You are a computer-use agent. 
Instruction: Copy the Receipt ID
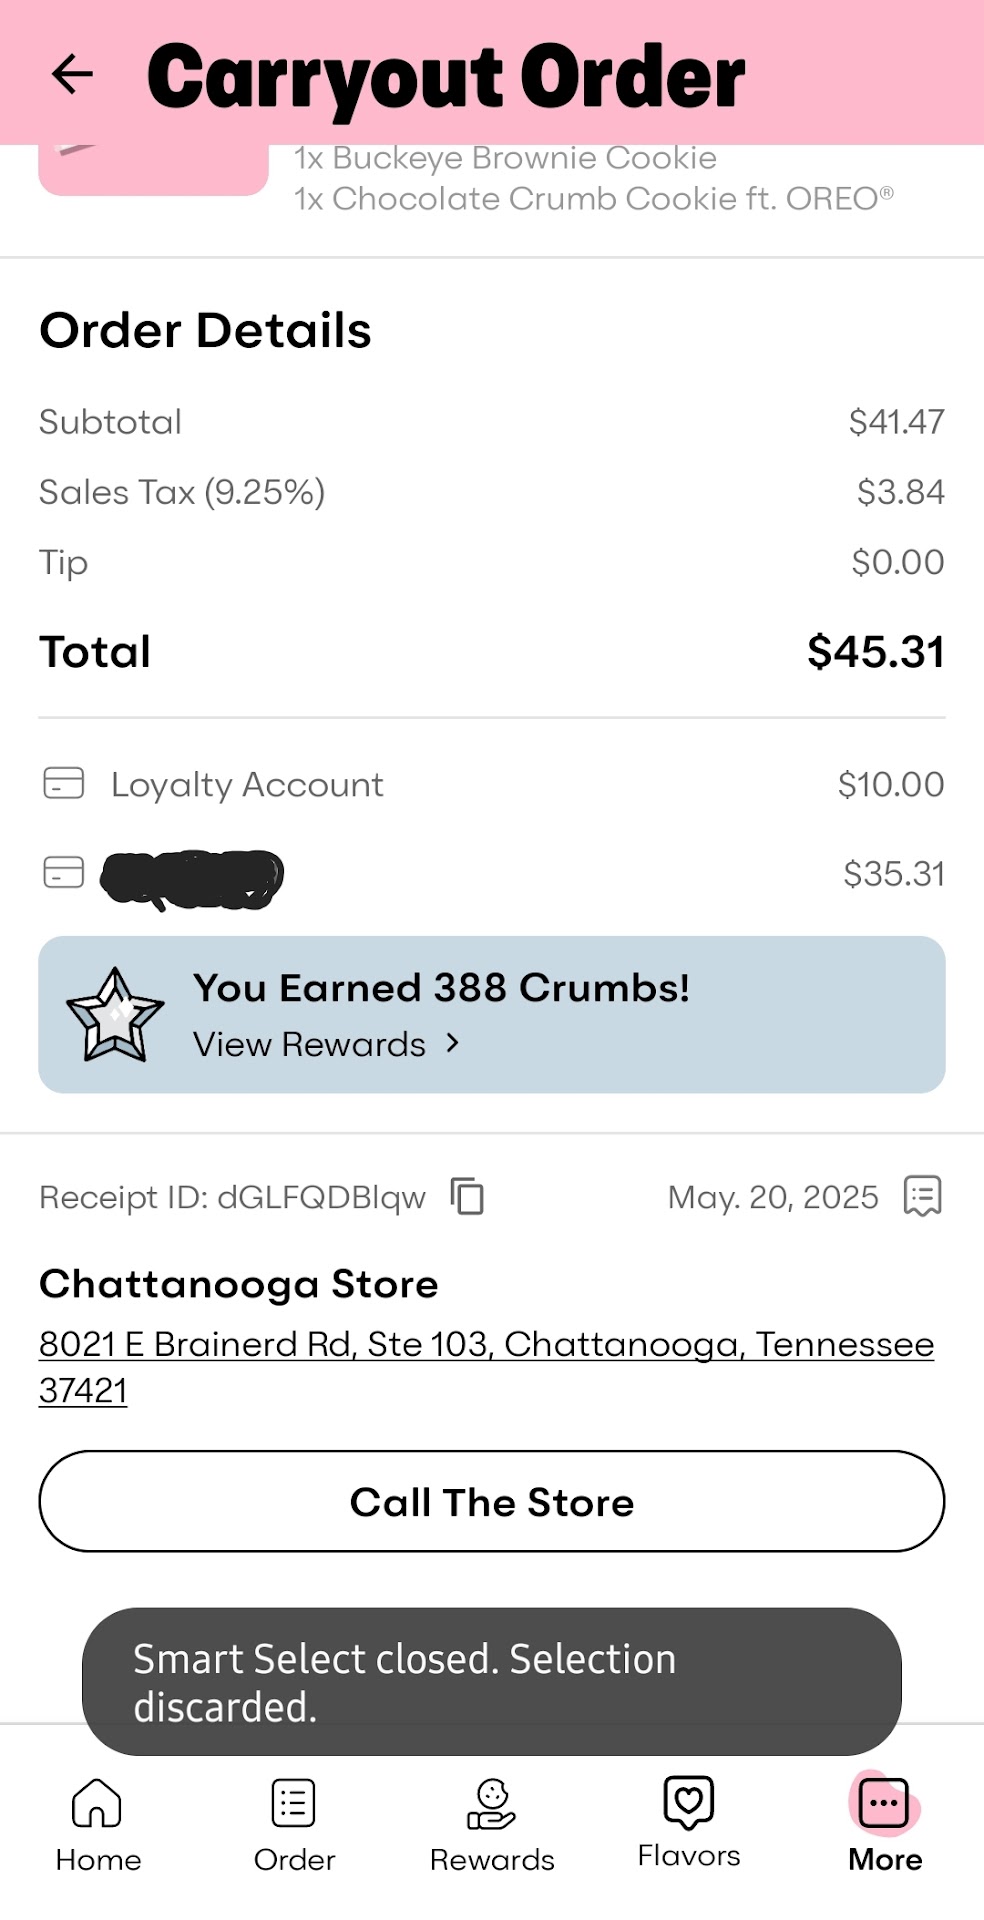[x=467, y=1196]
